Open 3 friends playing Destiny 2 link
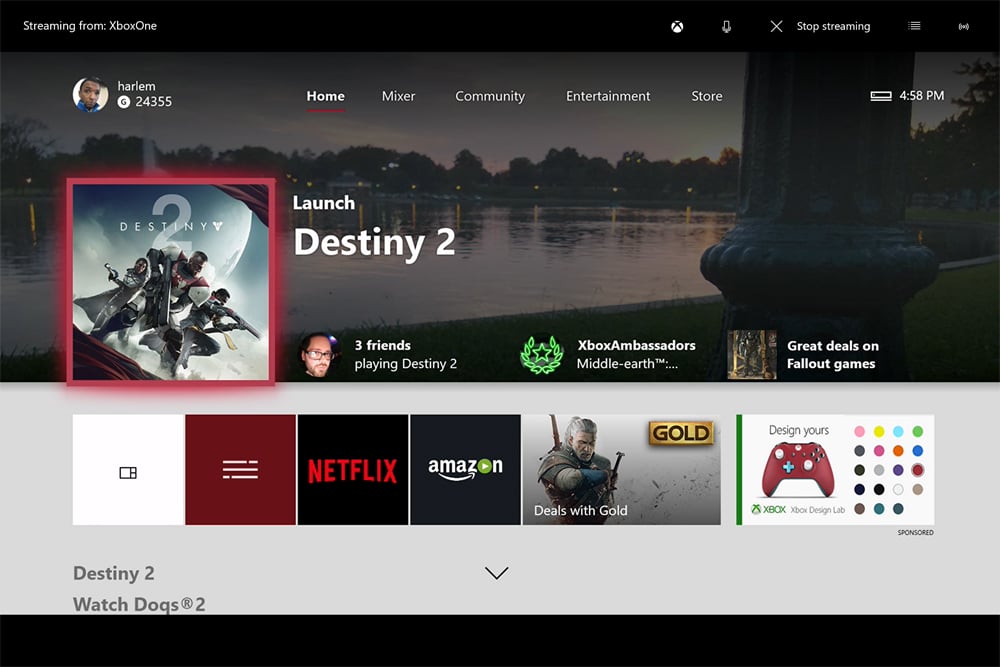The image size is (1000, 667). 406,355
